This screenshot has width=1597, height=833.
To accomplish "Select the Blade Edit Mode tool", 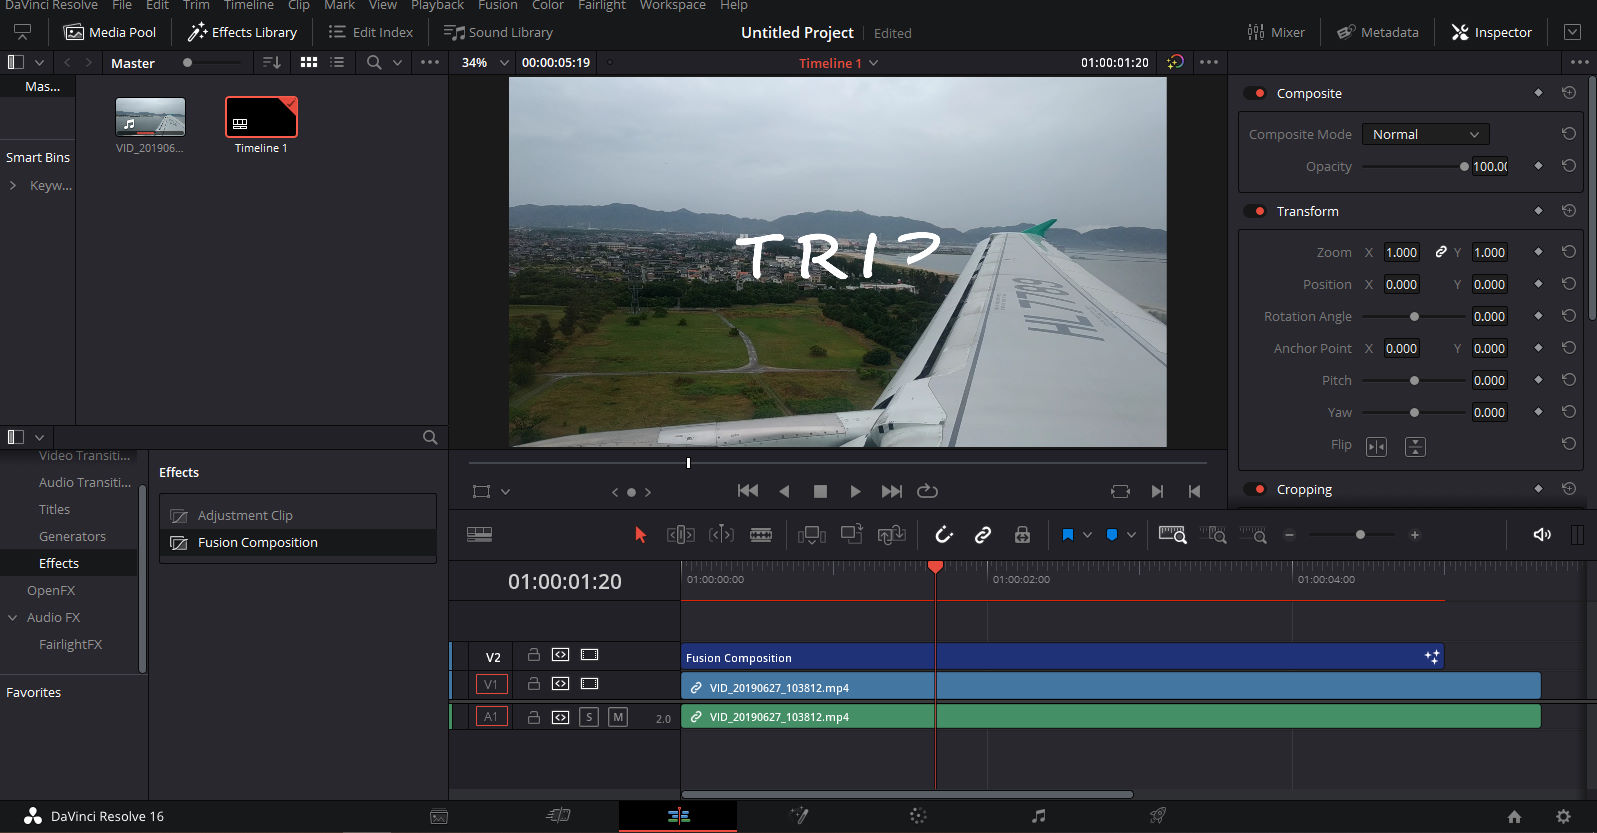I will 761,535.
